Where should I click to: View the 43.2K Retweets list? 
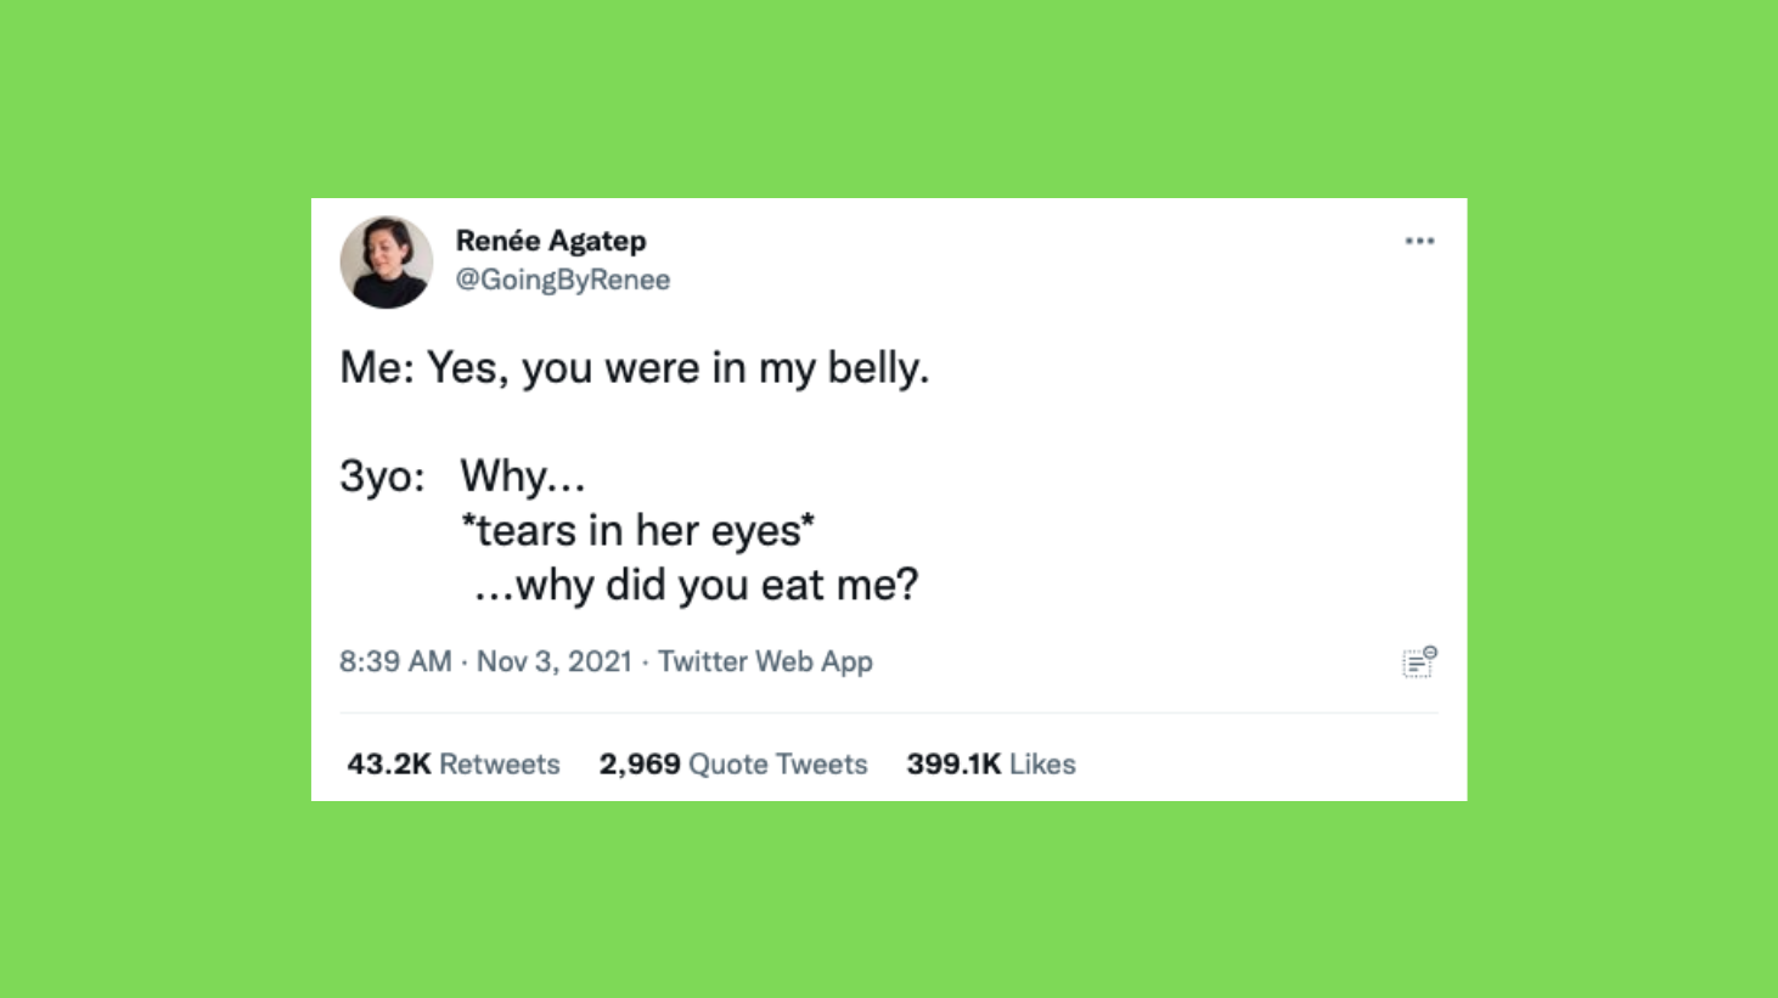point(452,763)
